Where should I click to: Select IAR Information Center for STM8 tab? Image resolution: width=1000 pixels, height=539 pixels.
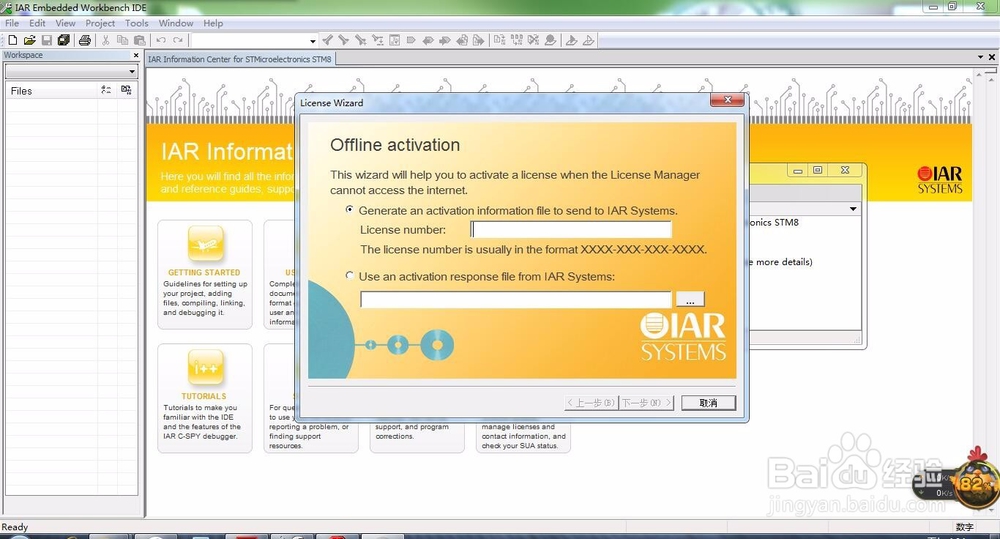tap(240, 59)
